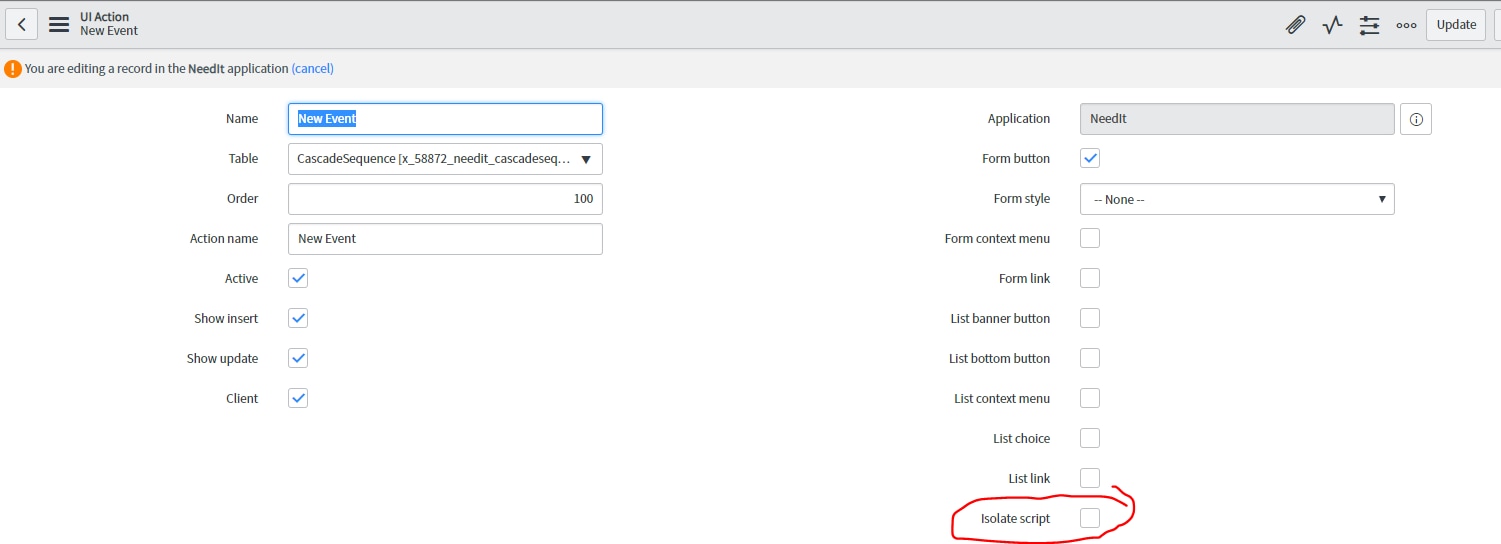This screenshot has height=544, width=1501.
Task: Click the Name input field
Action: coord(445,119)
